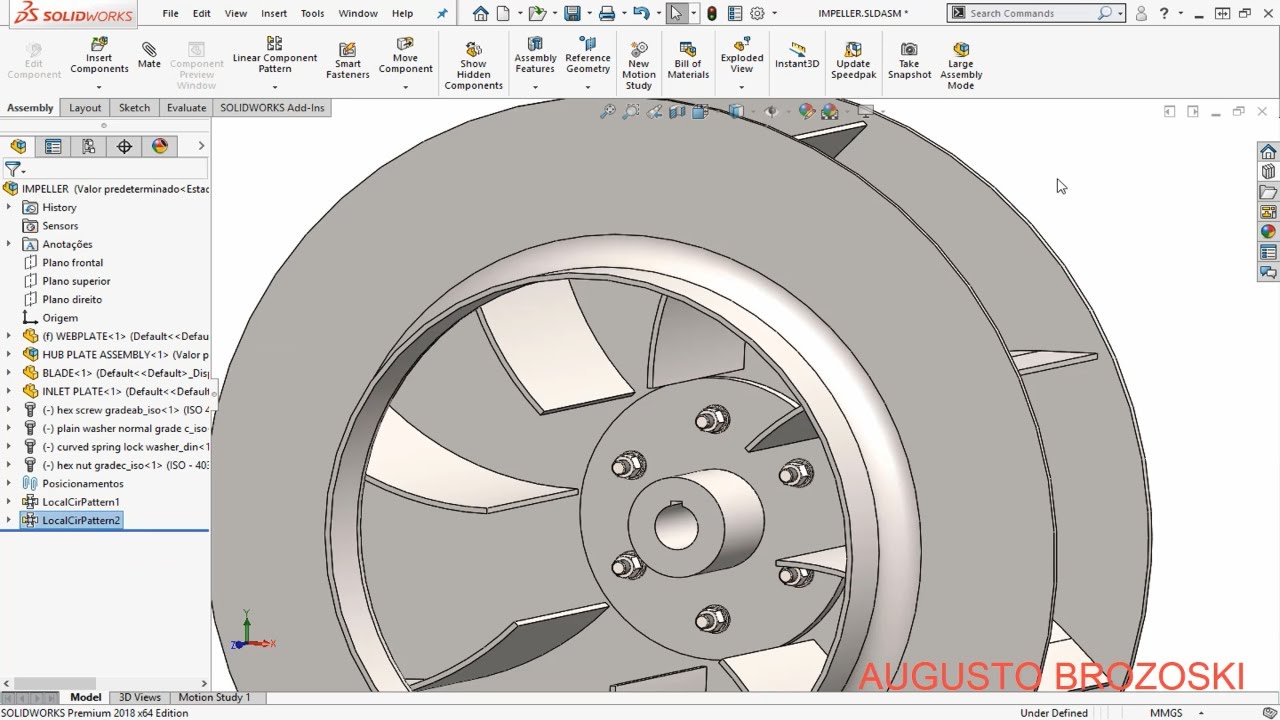Viewport: 1280px width, 720px height.
Task: Click the Save icon in the toolbar
Action: point(572,13)
